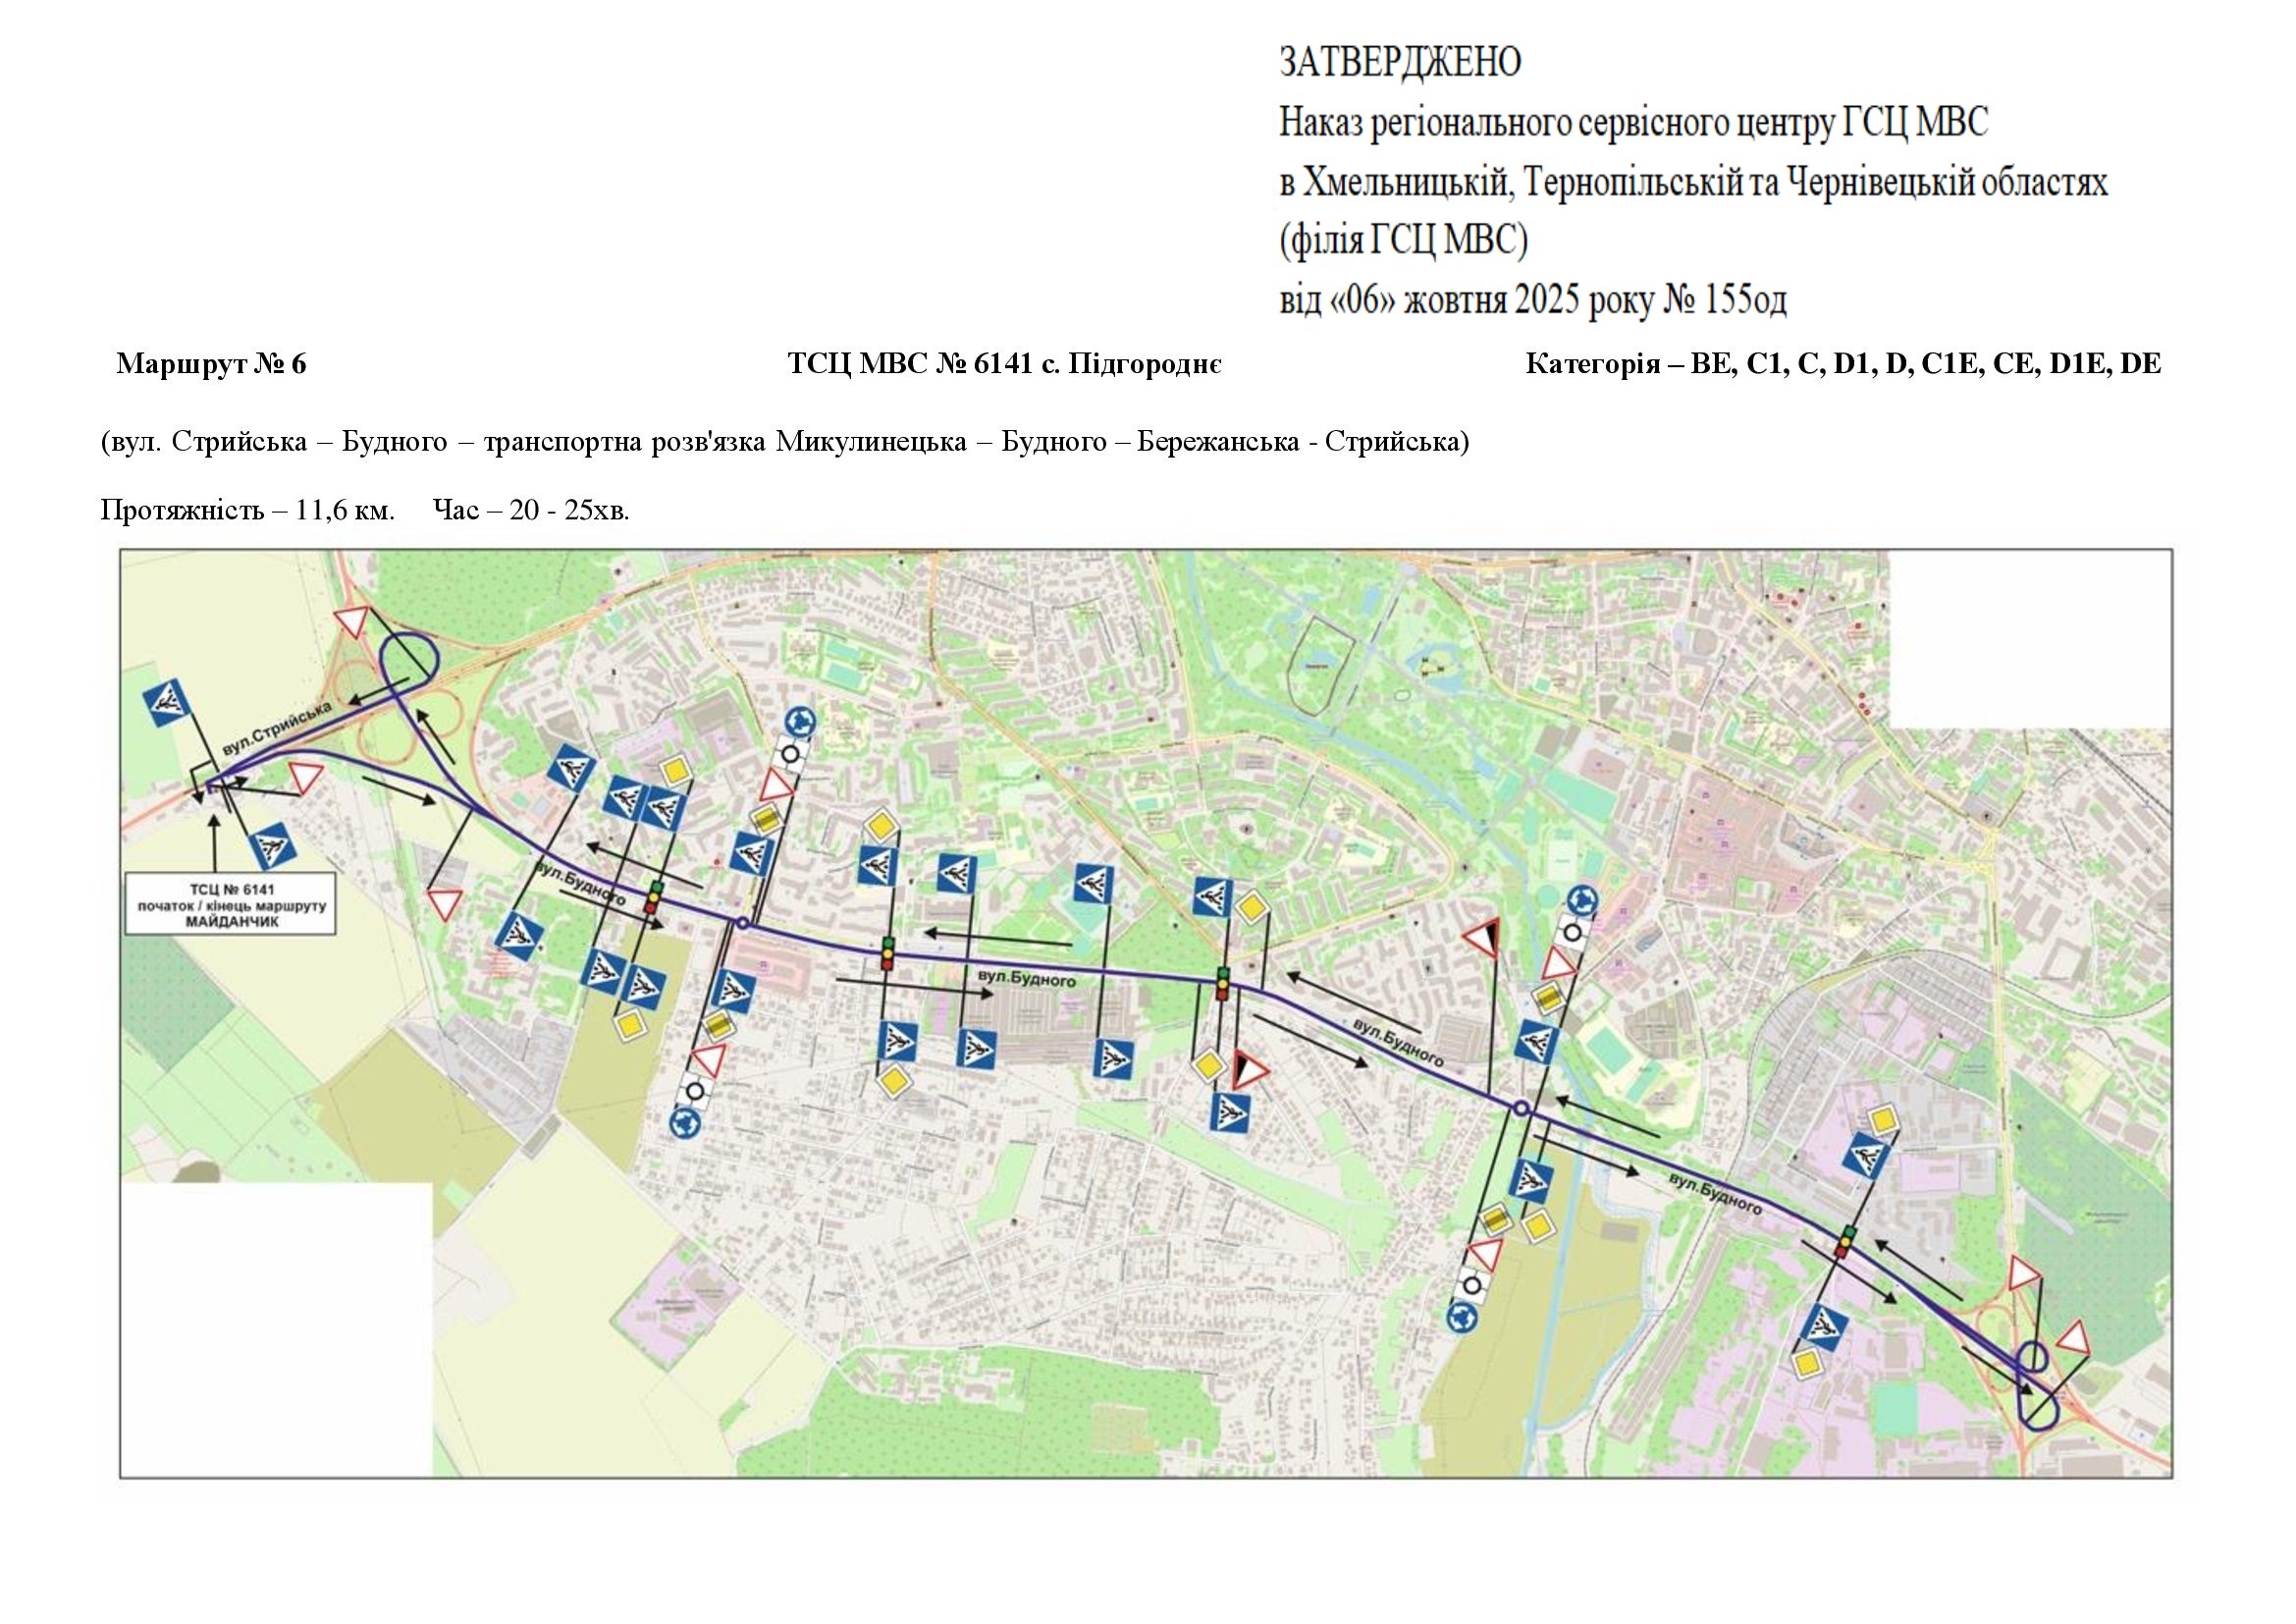Viewport: 2296px width, 1624px height.
Task: Click the small roundabout circle on western вул.Будного
Action: coord(742,923)
